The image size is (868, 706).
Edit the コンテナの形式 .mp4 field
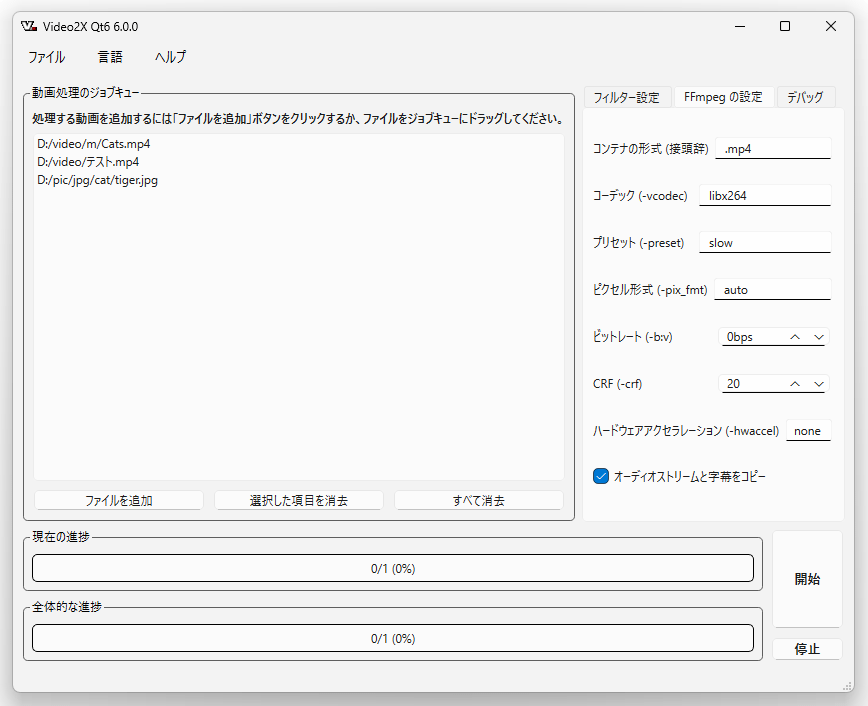773,149
